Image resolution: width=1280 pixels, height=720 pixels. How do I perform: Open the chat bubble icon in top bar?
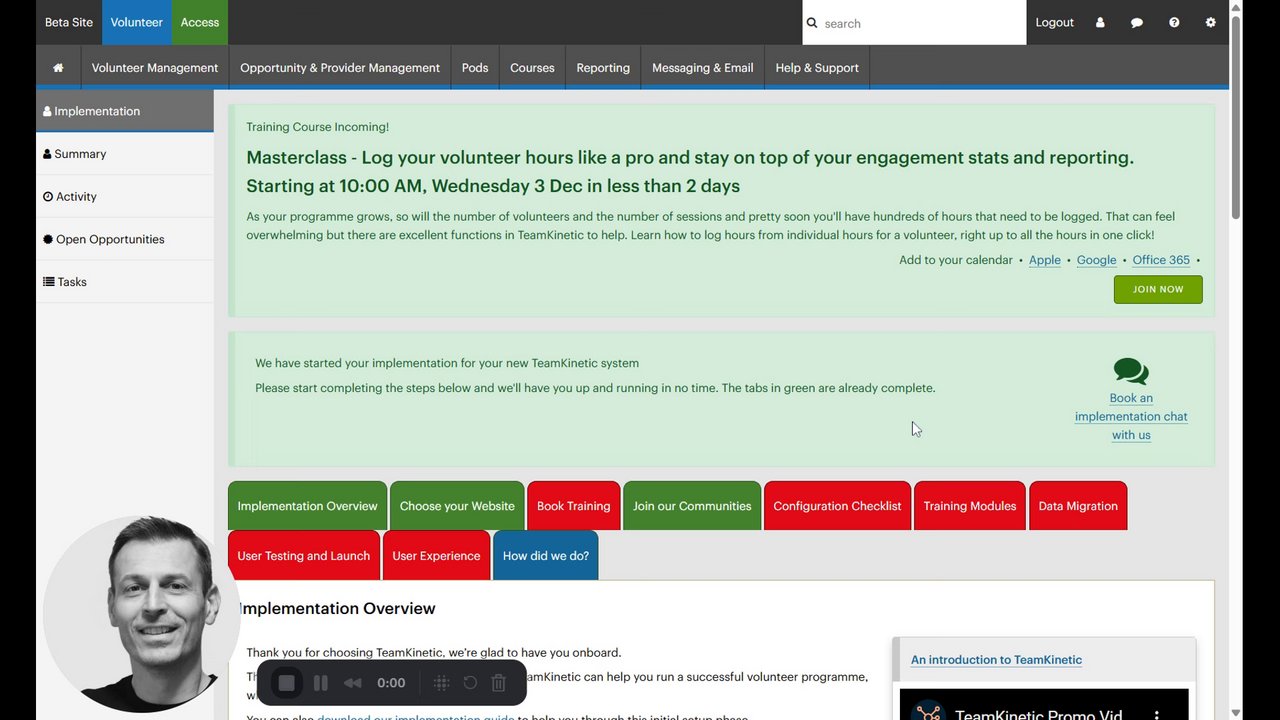coord(1137,22)
